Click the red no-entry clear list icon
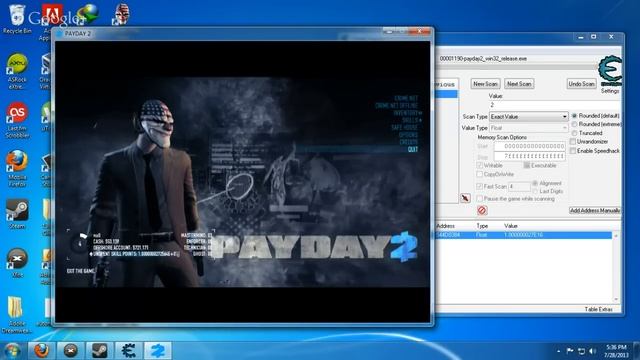Screen dimensions: 640x360 pos(482,211)
